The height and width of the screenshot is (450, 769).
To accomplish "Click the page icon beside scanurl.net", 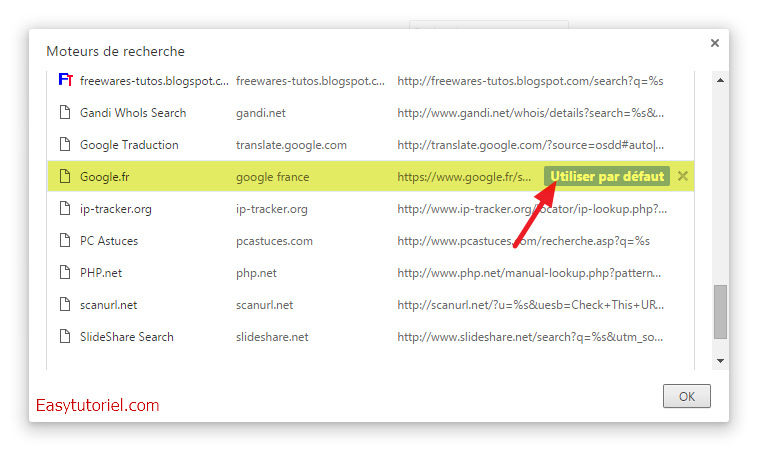I will [65, 304].
